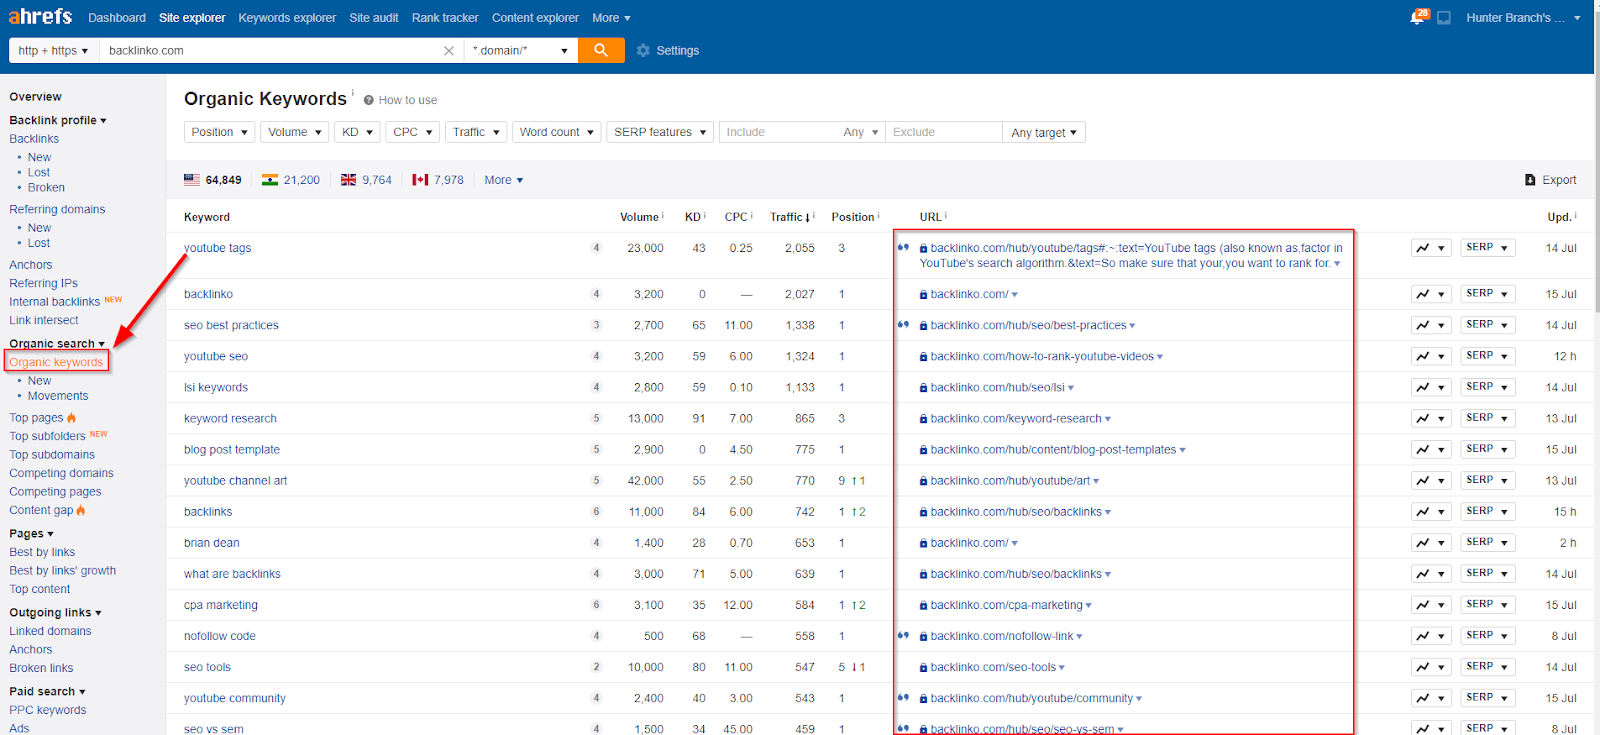Open the KD filter dropdown
1600x735 pixels.
tap(358, 132)
